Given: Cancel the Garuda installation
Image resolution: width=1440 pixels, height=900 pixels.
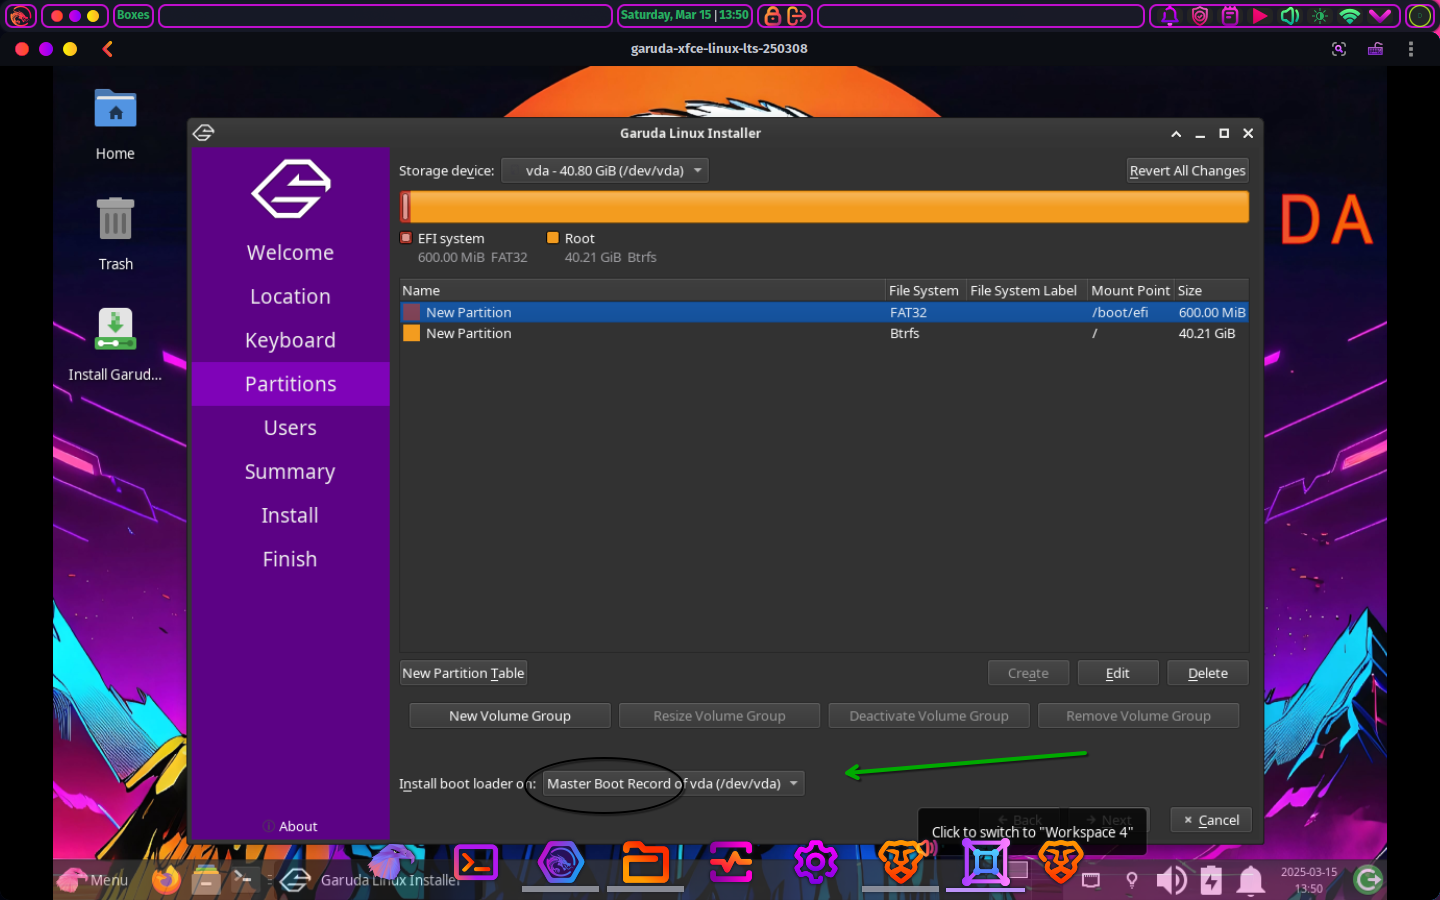Looking at the screenshot, I should pyautogui.click(x=1211, y=820).
